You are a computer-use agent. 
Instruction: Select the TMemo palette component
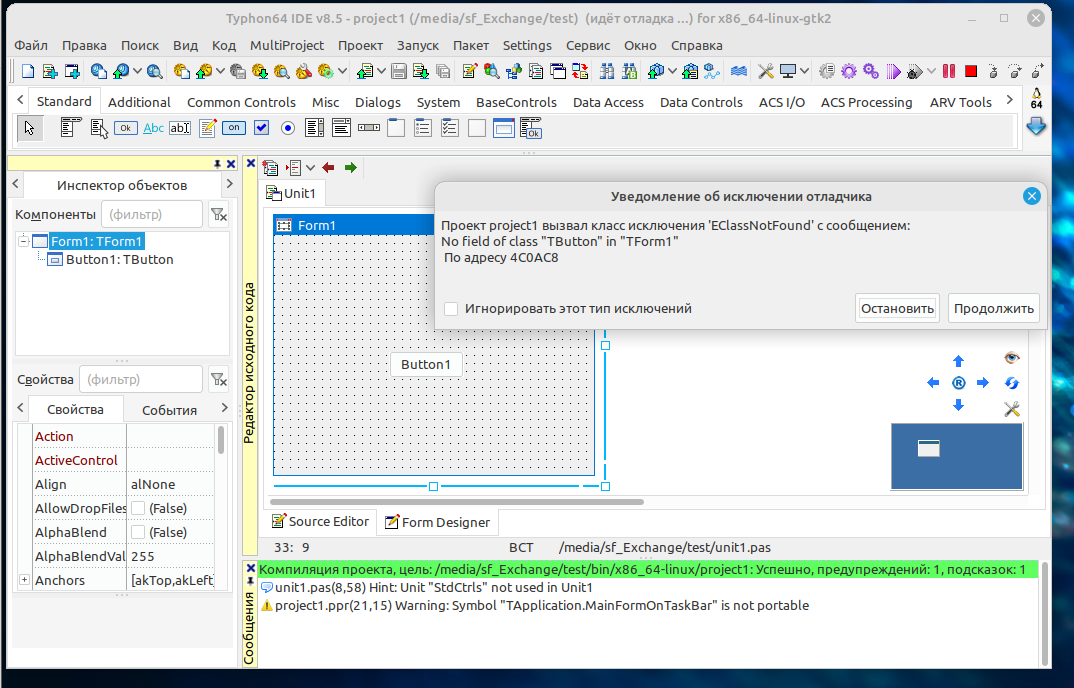tap(207, 127)
